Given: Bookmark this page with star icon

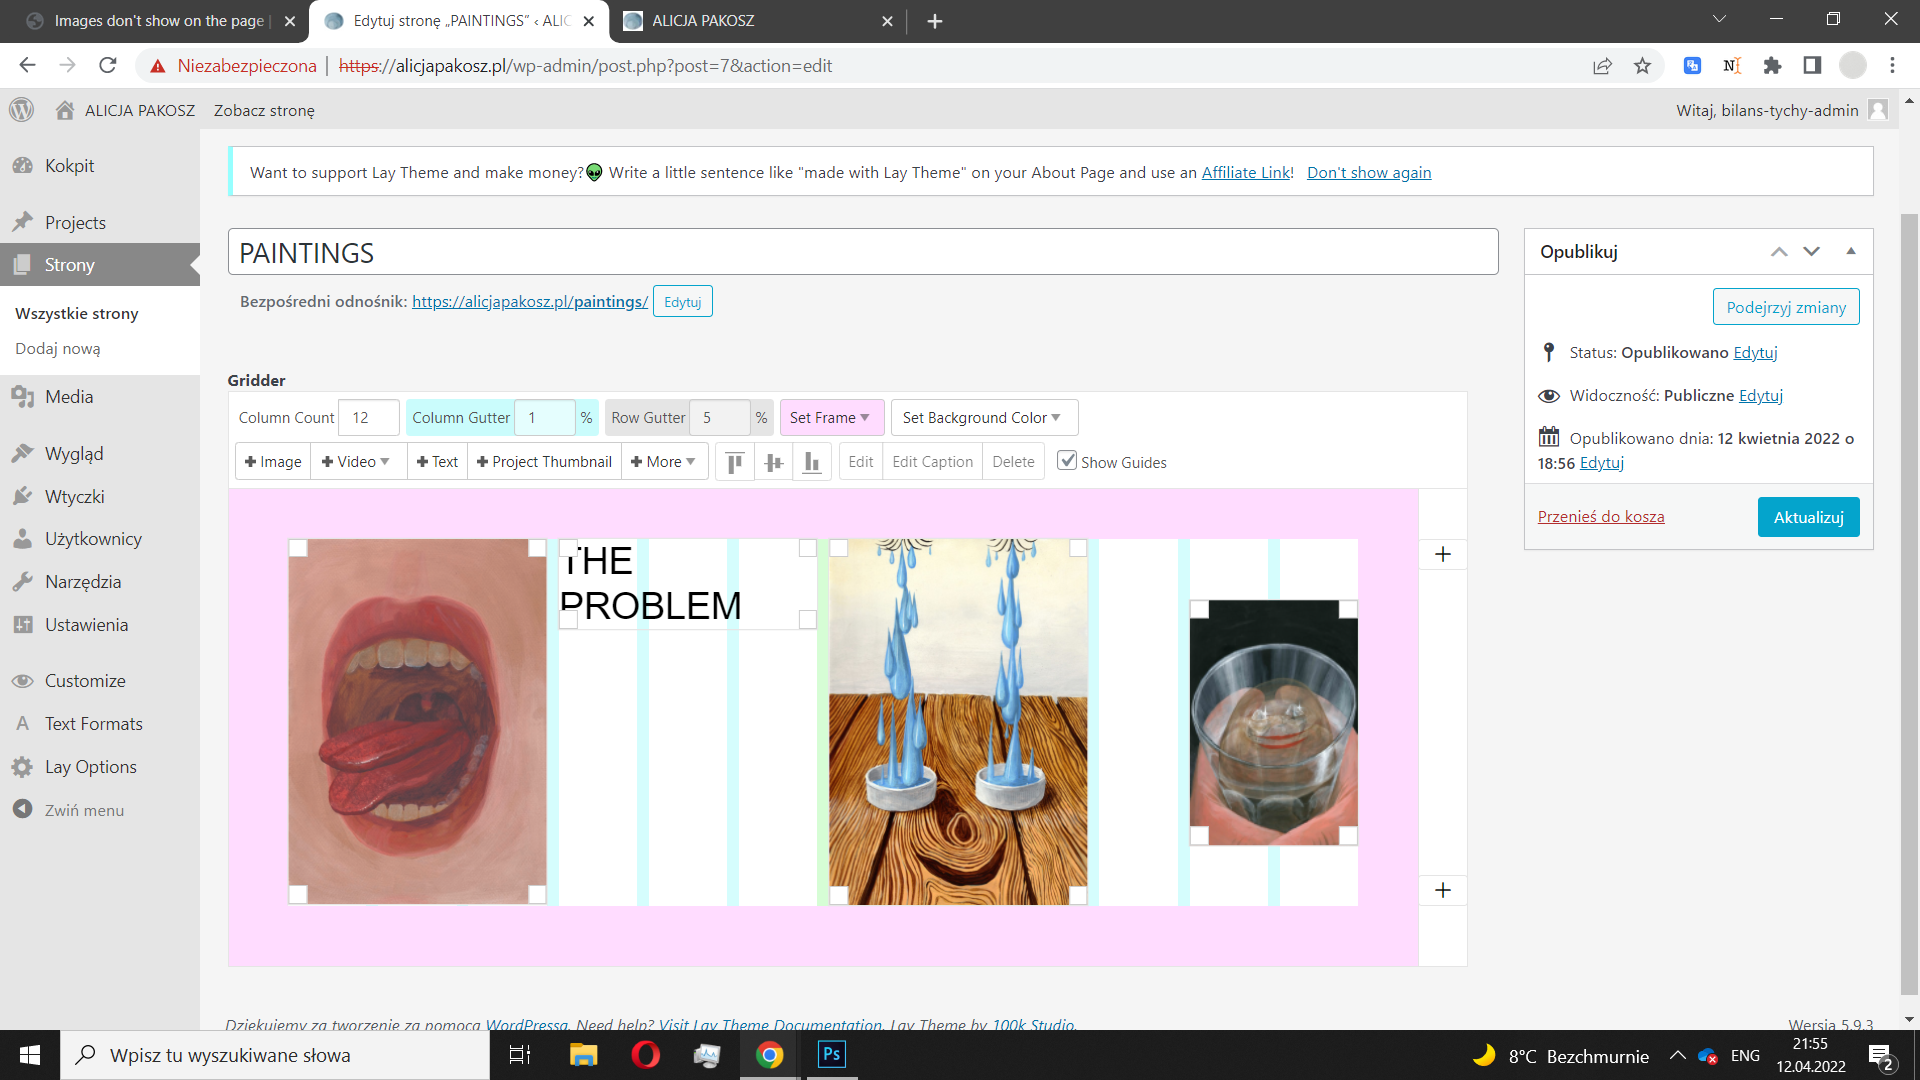Looking at the screenshot, I should click(1642, 66).
